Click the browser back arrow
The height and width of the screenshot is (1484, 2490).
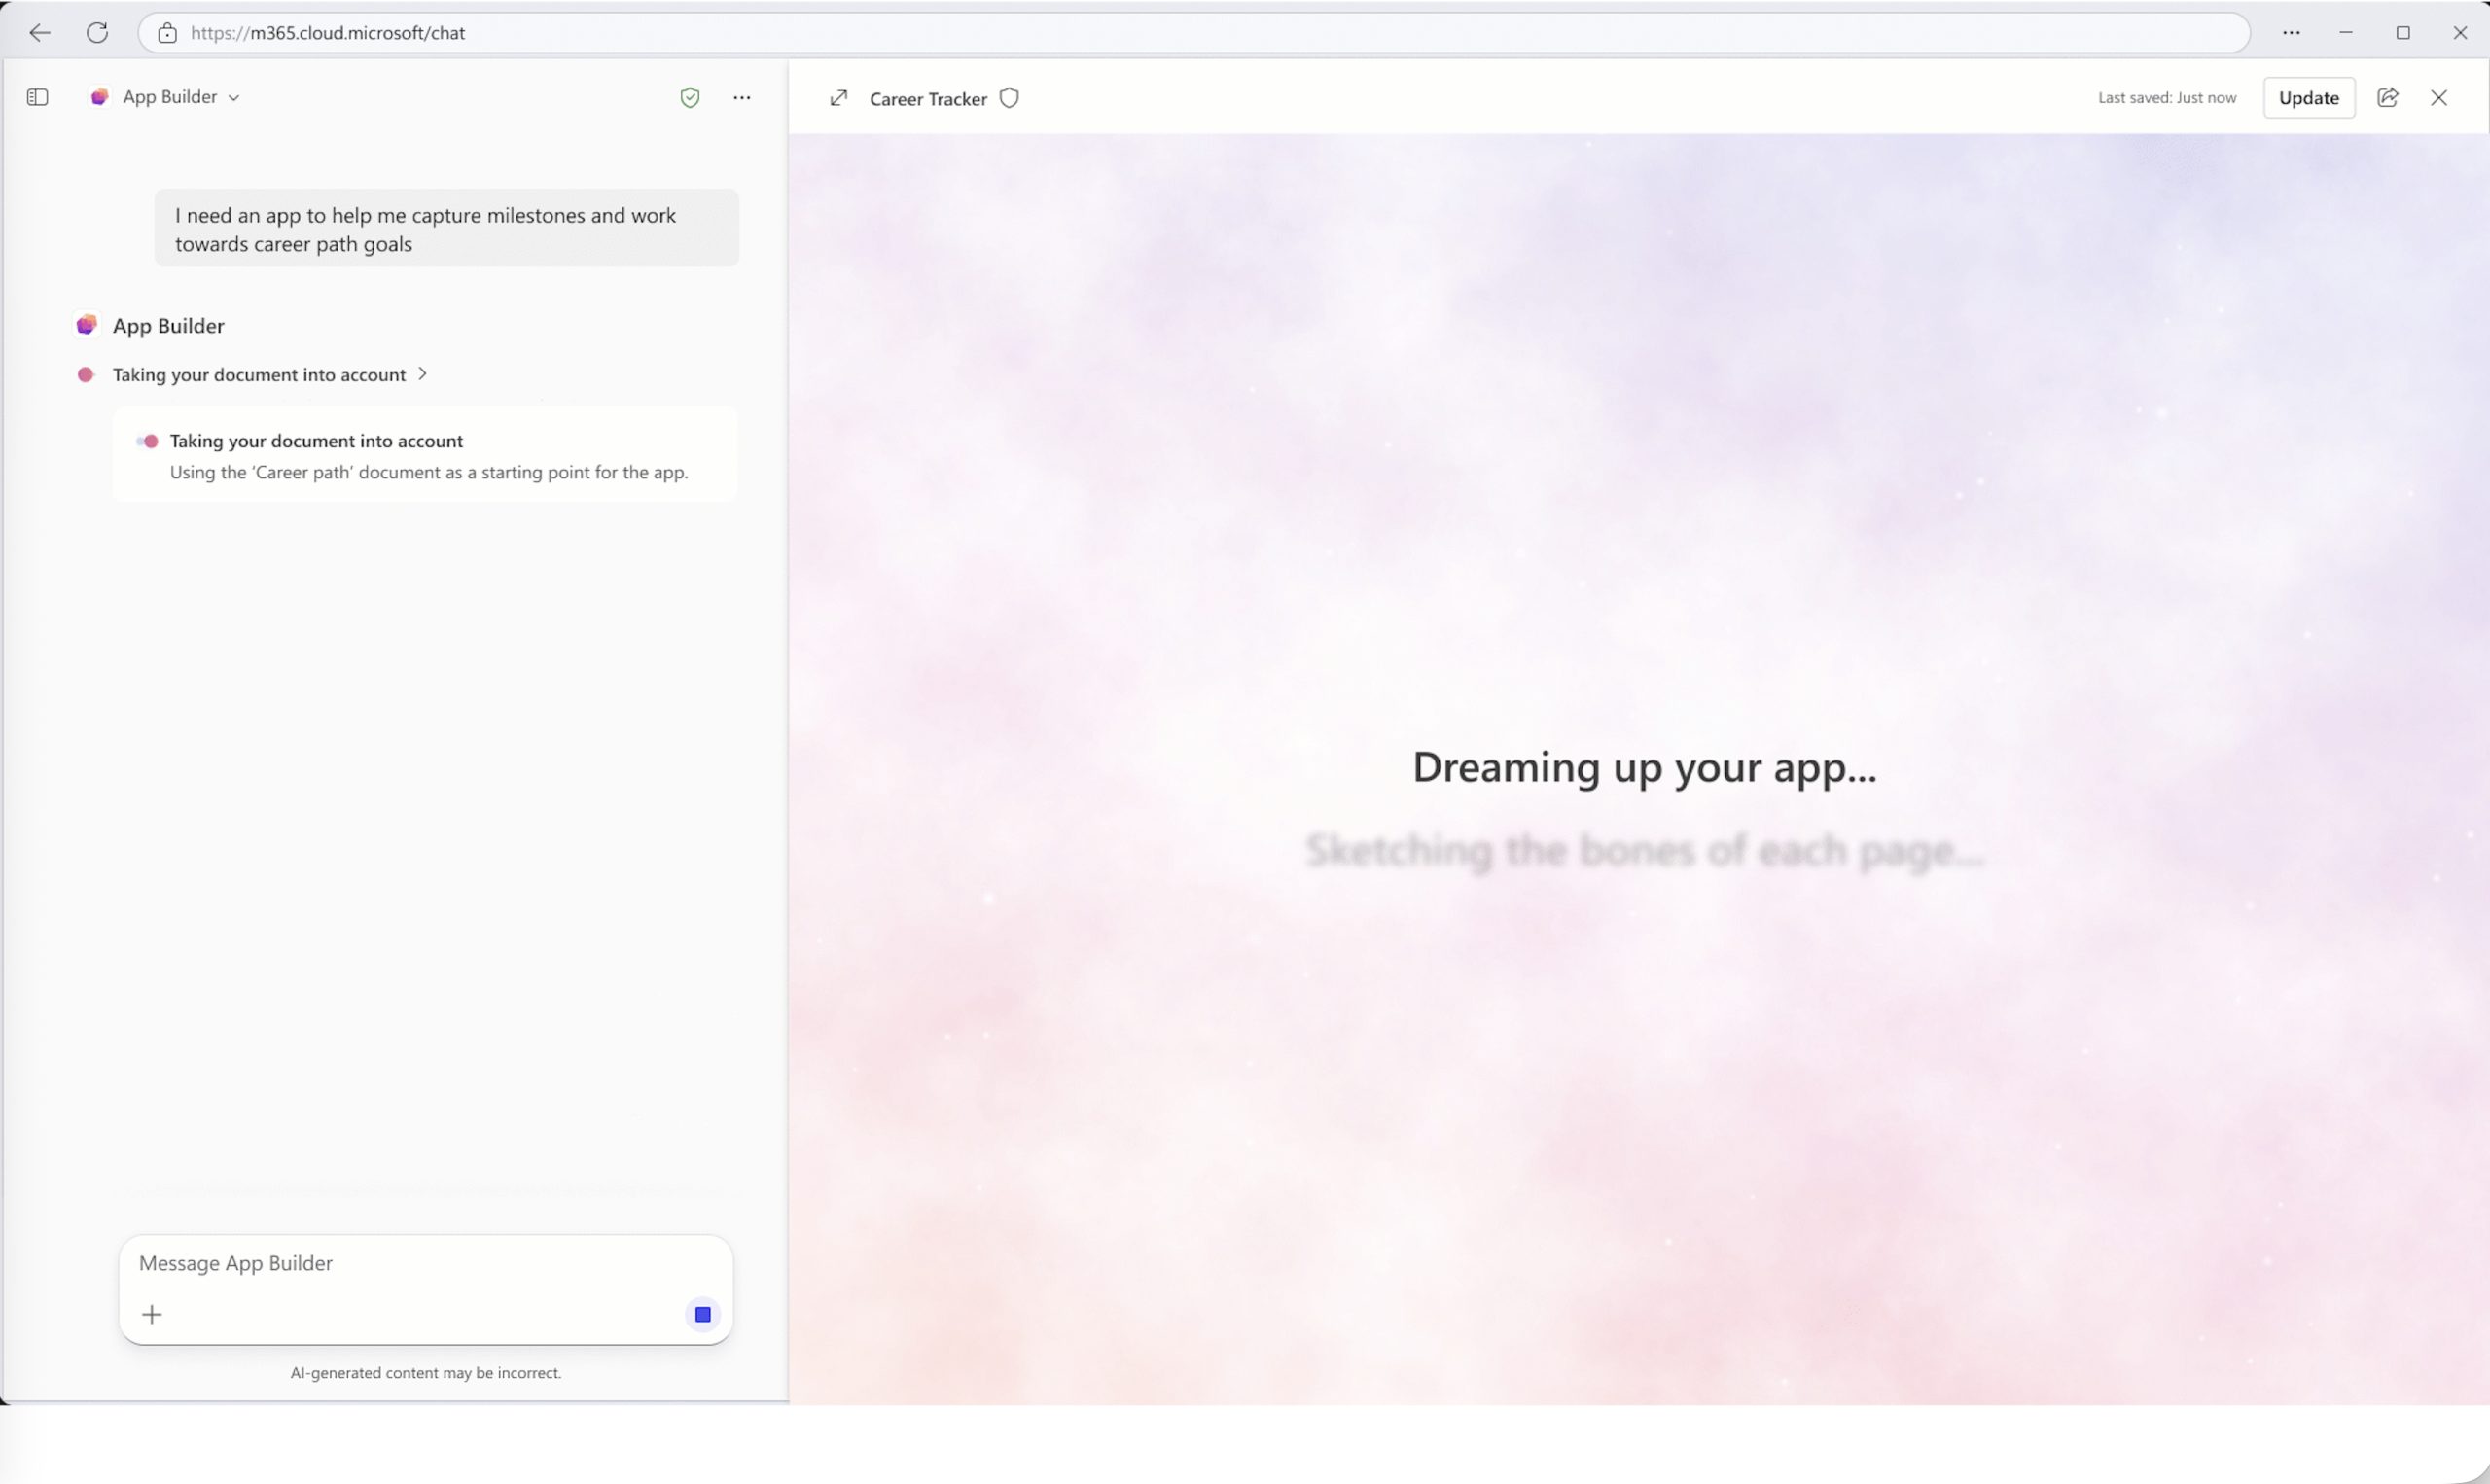point(39,32)
